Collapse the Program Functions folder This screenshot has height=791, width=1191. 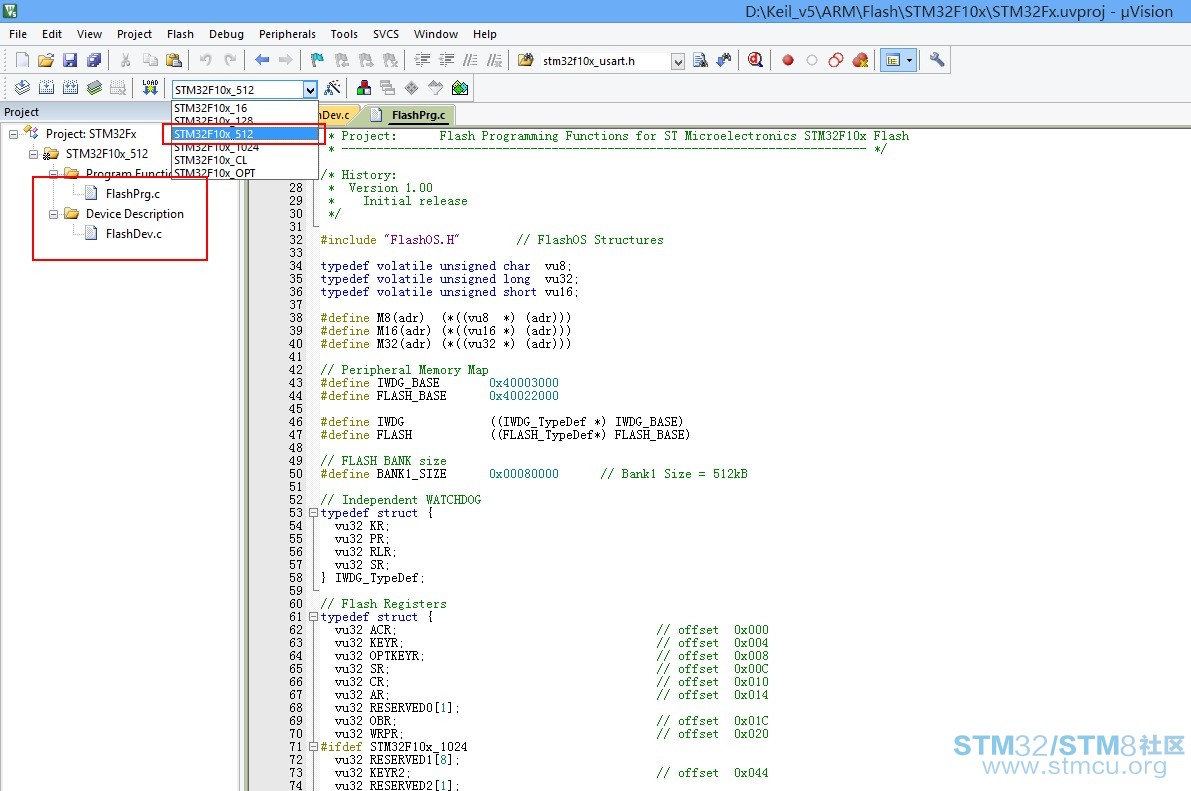(x=53, y=174)
